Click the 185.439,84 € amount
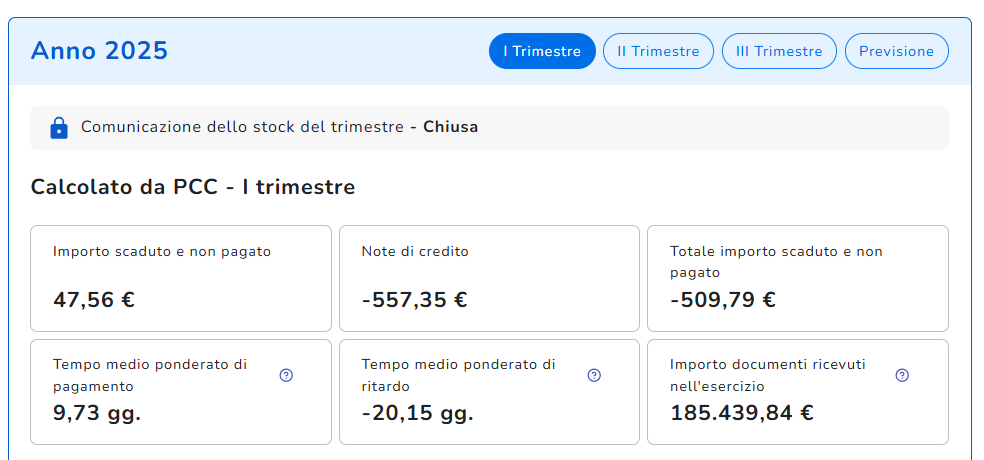This screenshot has height=460, width=984. pyautogui.click(x=742, y=412)
